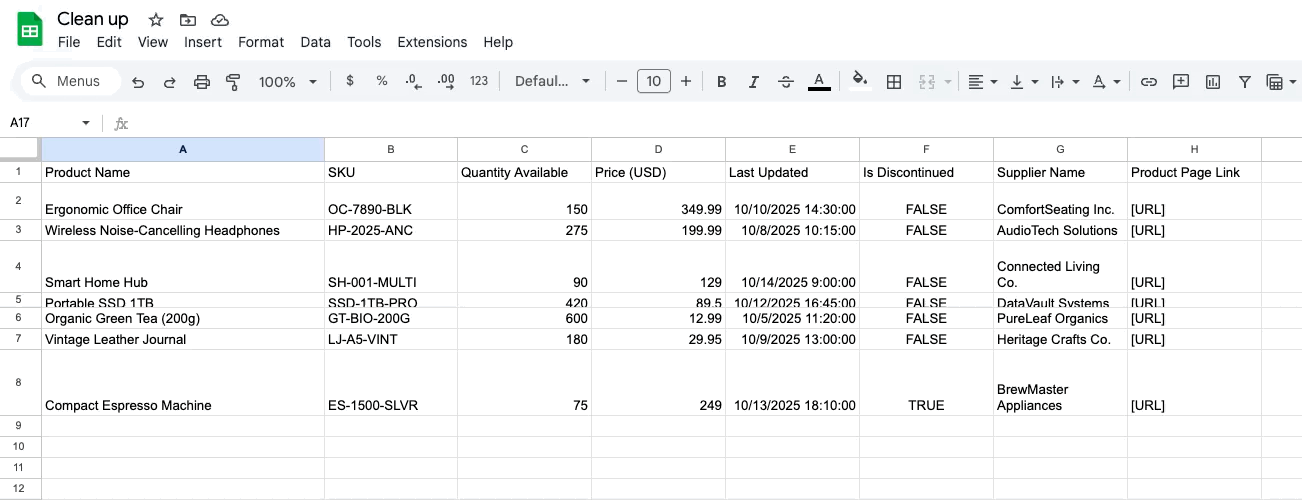
Task: Open the Default font dropdown
Action: [x=552, y=82]
